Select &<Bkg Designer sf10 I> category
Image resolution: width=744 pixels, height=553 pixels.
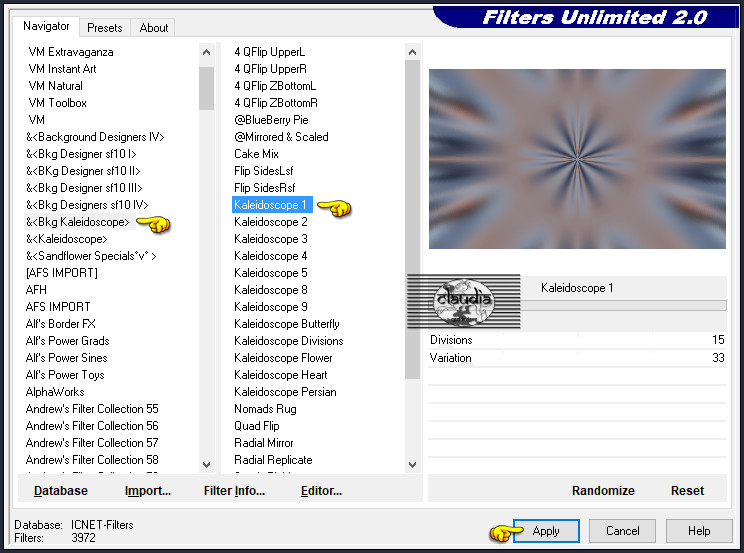(x=81, y=154)
